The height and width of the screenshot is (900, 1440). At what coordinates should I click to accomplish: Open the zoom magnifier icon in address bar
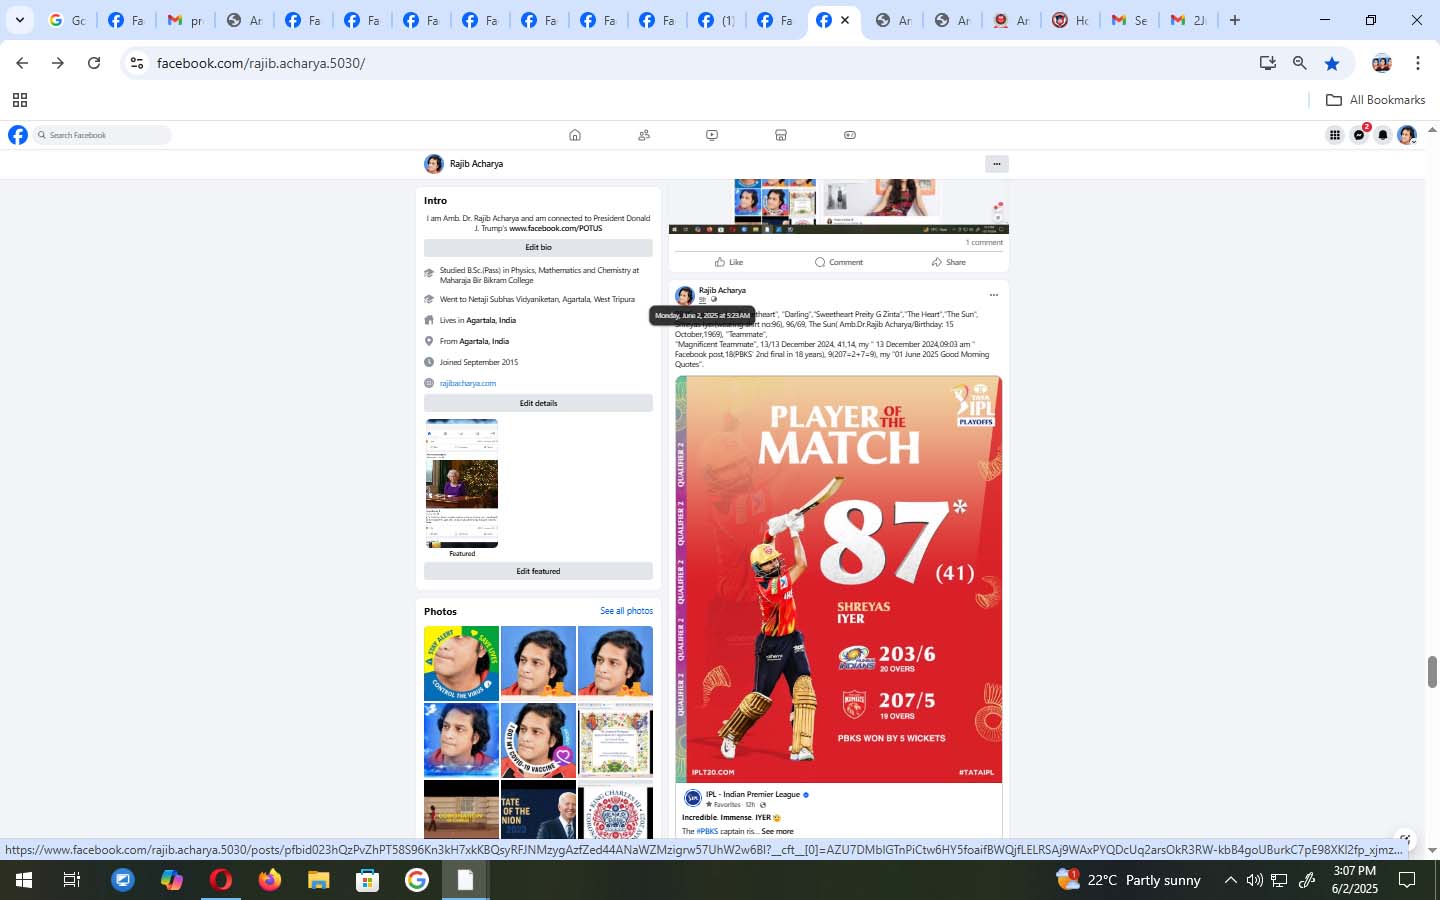[1300, 63]
